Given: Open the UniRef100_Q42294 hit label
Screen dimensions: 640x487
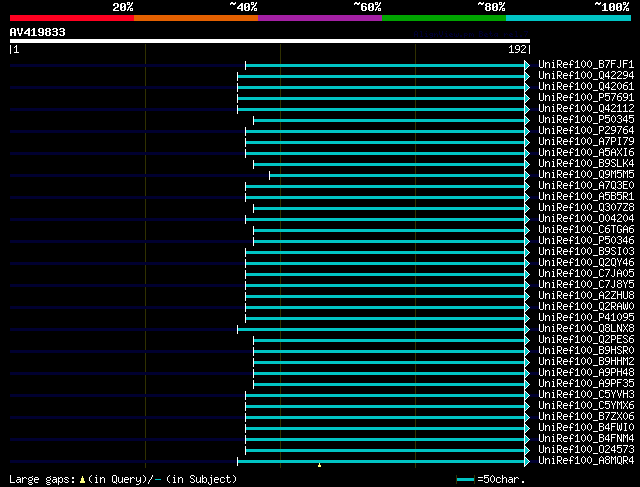Looking at the screenshot, I should pyautogui.click(x=586, y=76).
